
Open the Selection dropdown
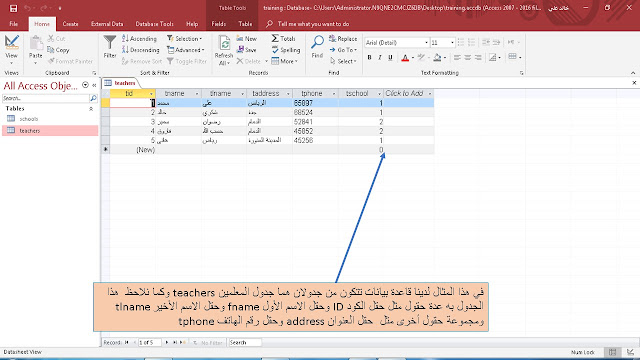point(184,38)
